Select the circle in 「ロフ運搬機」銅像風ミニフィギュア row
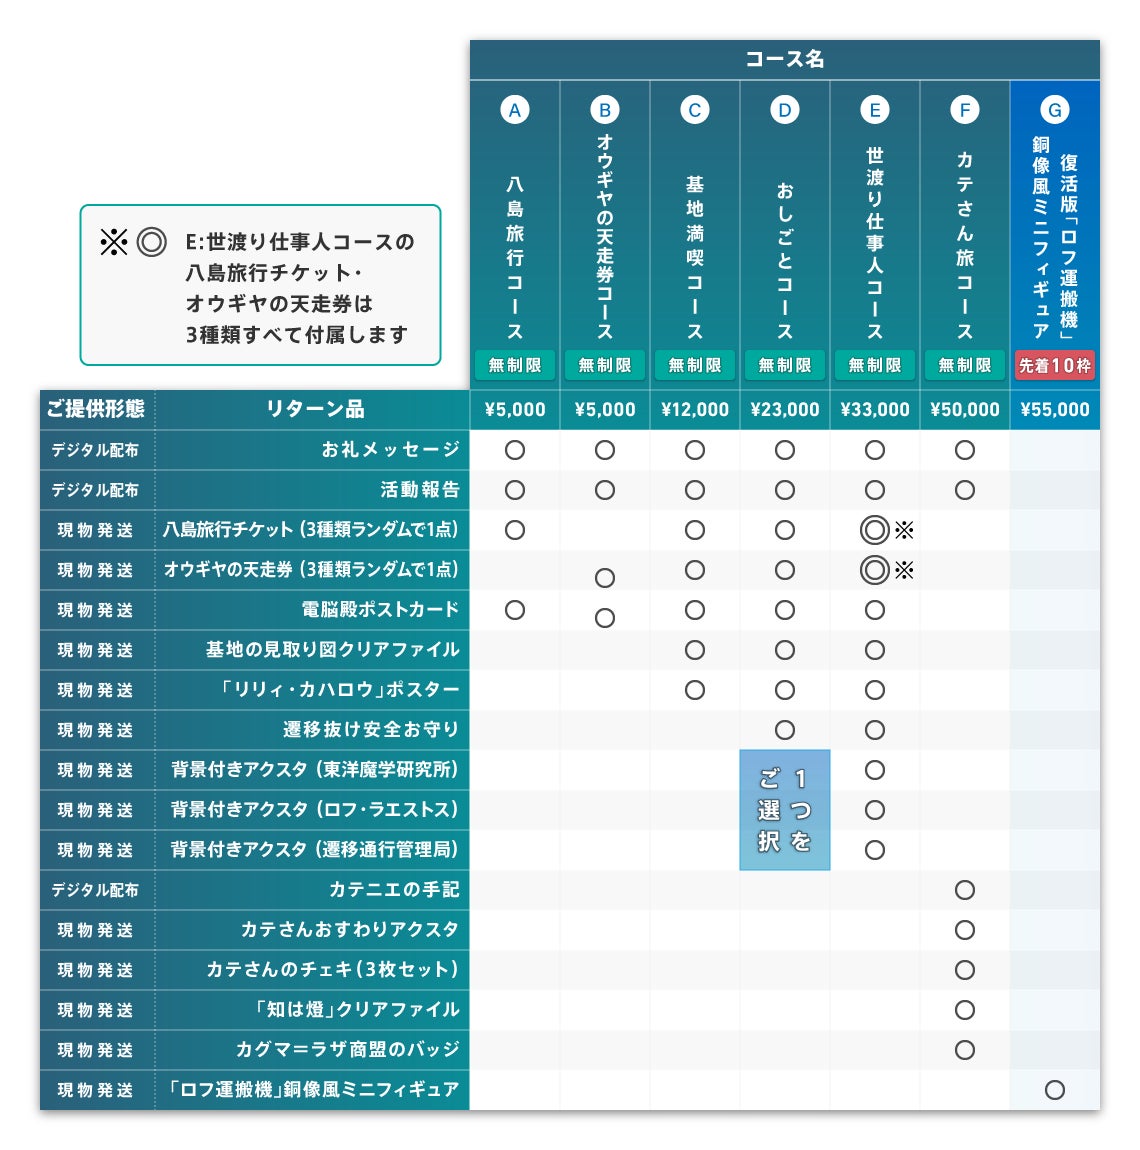The width and height of the screenshot is (1140, 1150). coord(1054,1090)
